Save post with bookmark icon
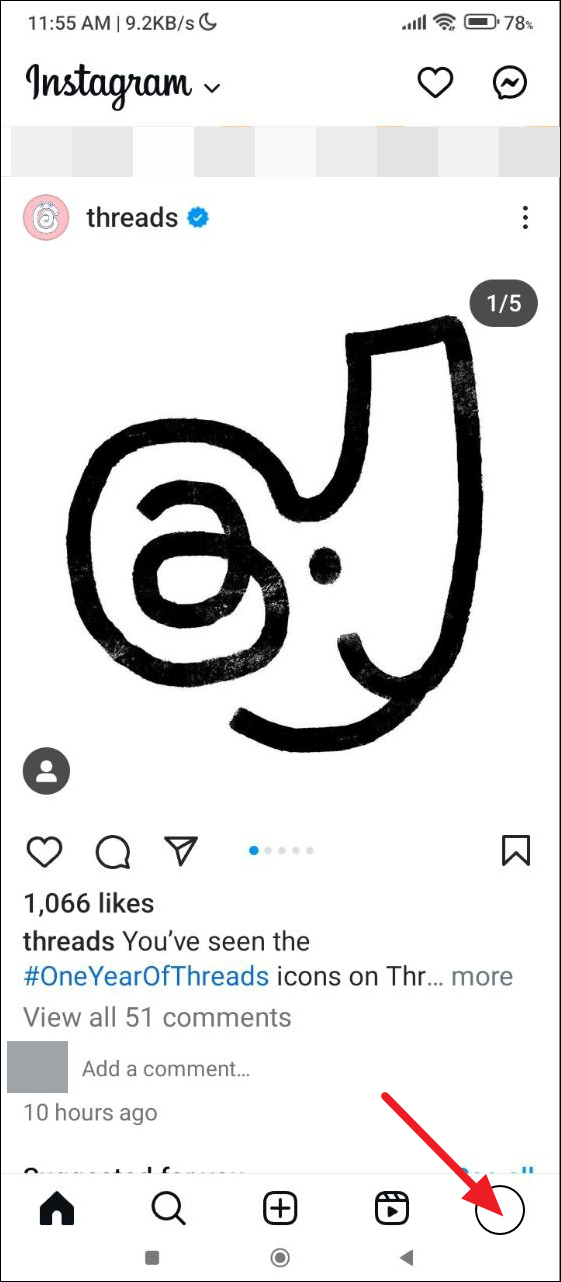Screen dimensions: 561x1282 [515, 851]
